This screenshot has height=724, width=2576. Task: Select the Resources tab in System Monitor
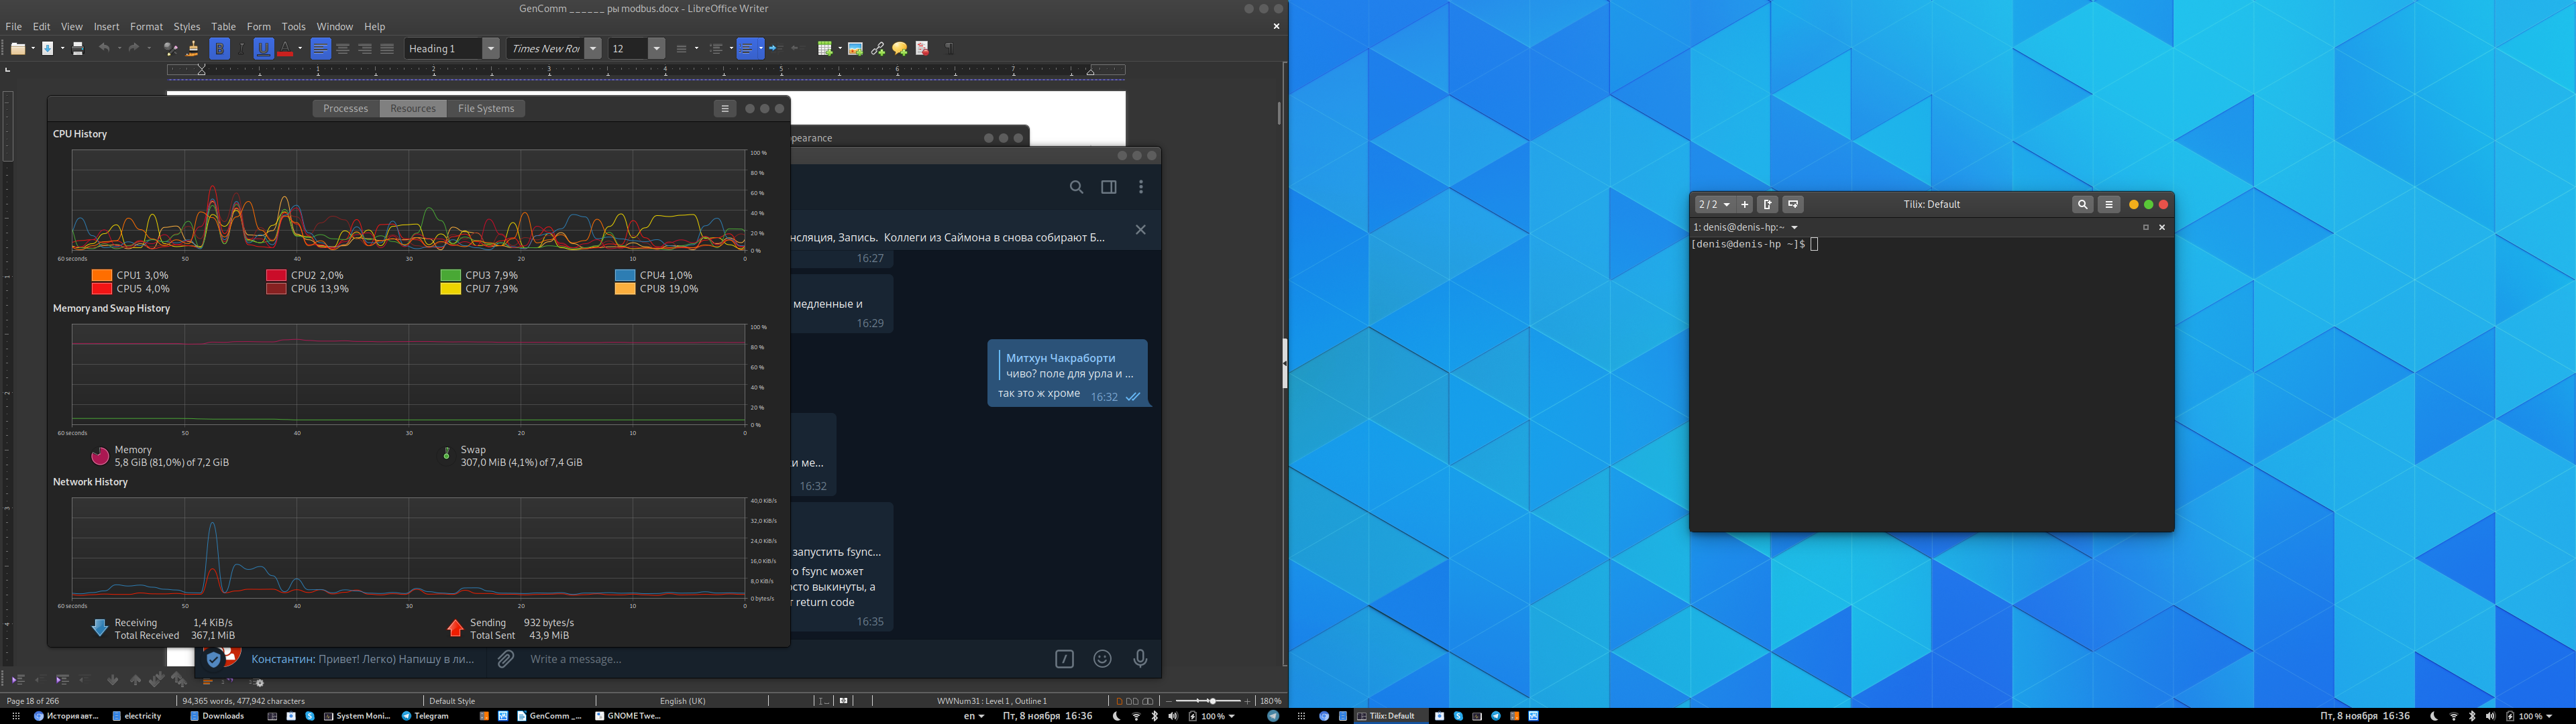pos(413,108)
